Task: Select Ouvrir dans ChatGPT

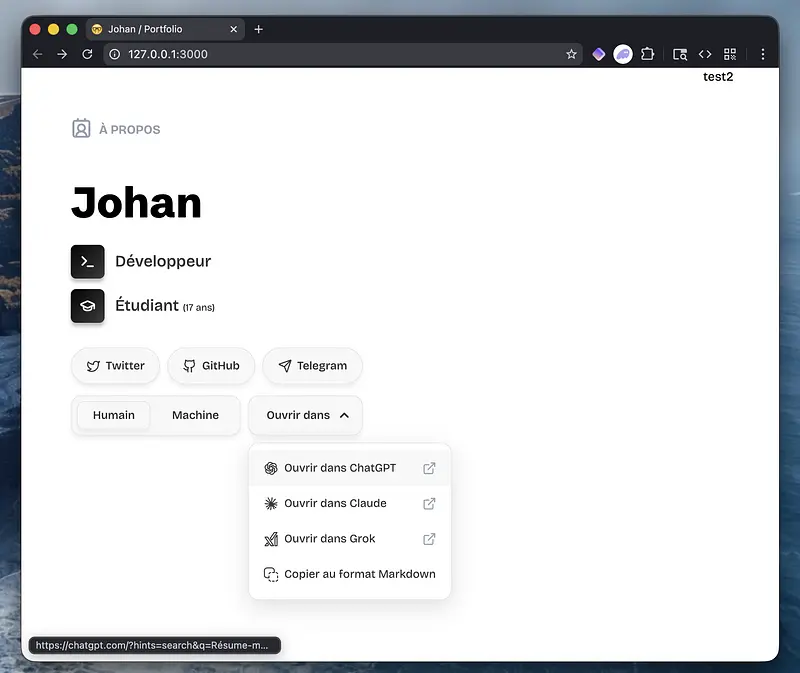Action: pyautogui.click(x=339, y=468)
